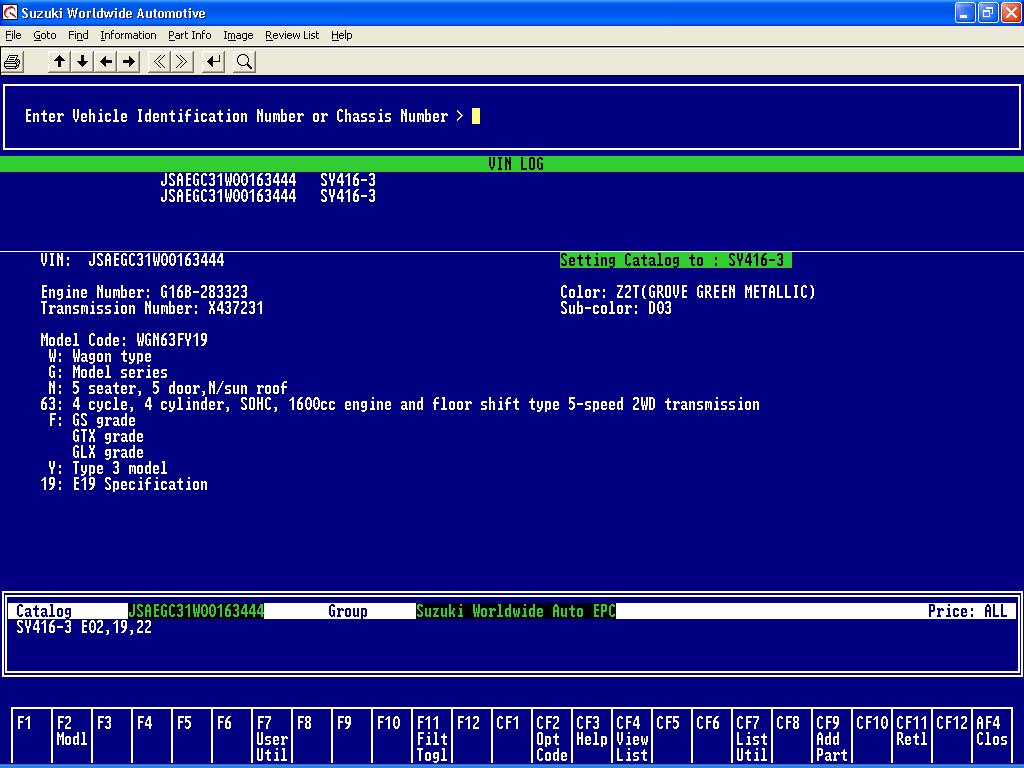Screen dimensions: 1024x768
Task: Click the up arrow toolbar button
Action: click(x=59, y=62)
